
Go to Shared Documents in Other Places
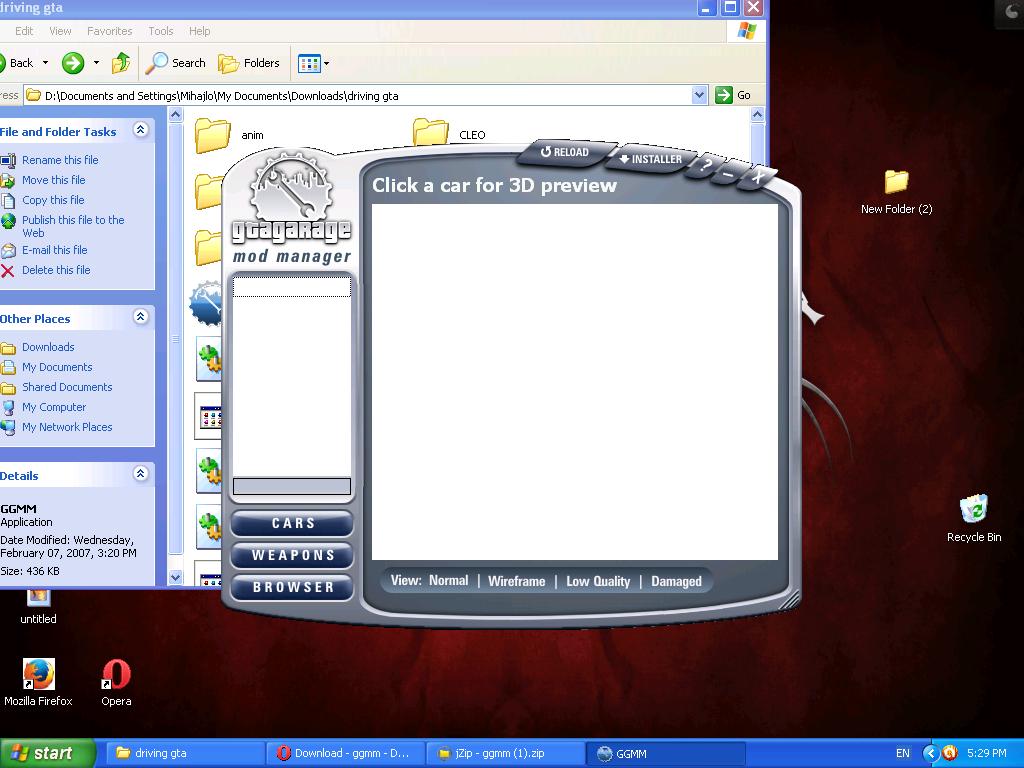point(67,387)
